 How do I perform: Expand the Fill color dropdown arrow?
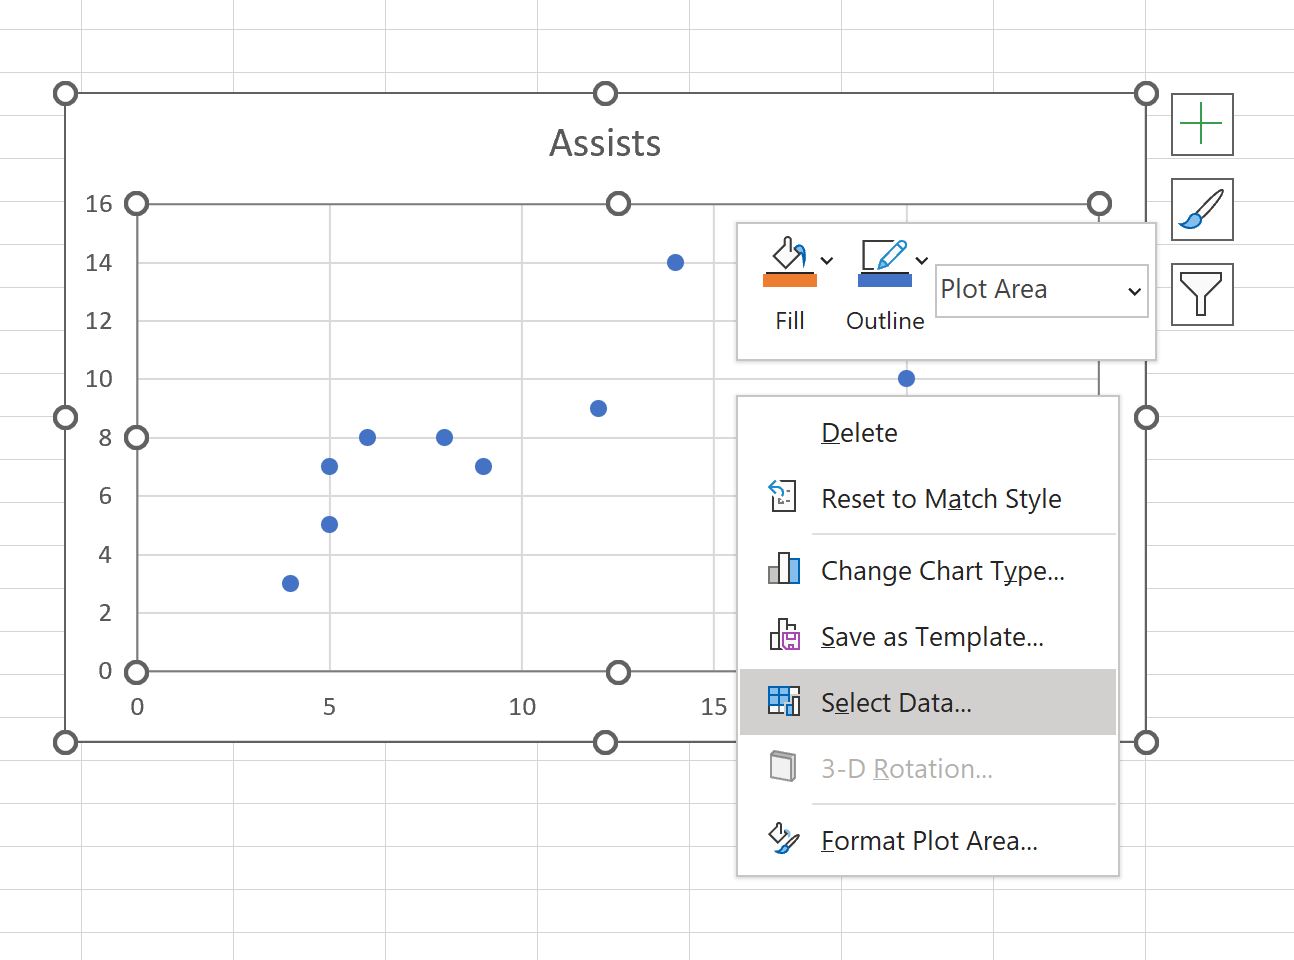(827, 260)
